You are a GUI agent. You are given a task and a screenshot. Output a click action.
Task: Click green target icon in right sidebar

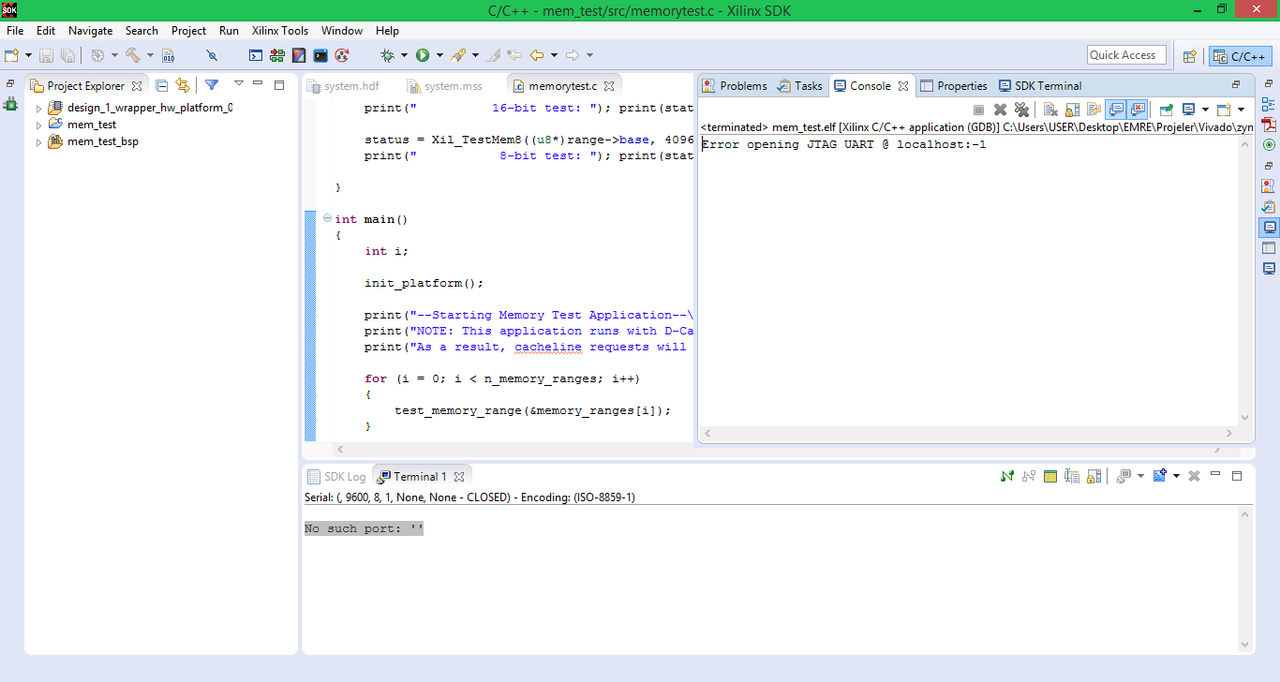coord(1269,144)
